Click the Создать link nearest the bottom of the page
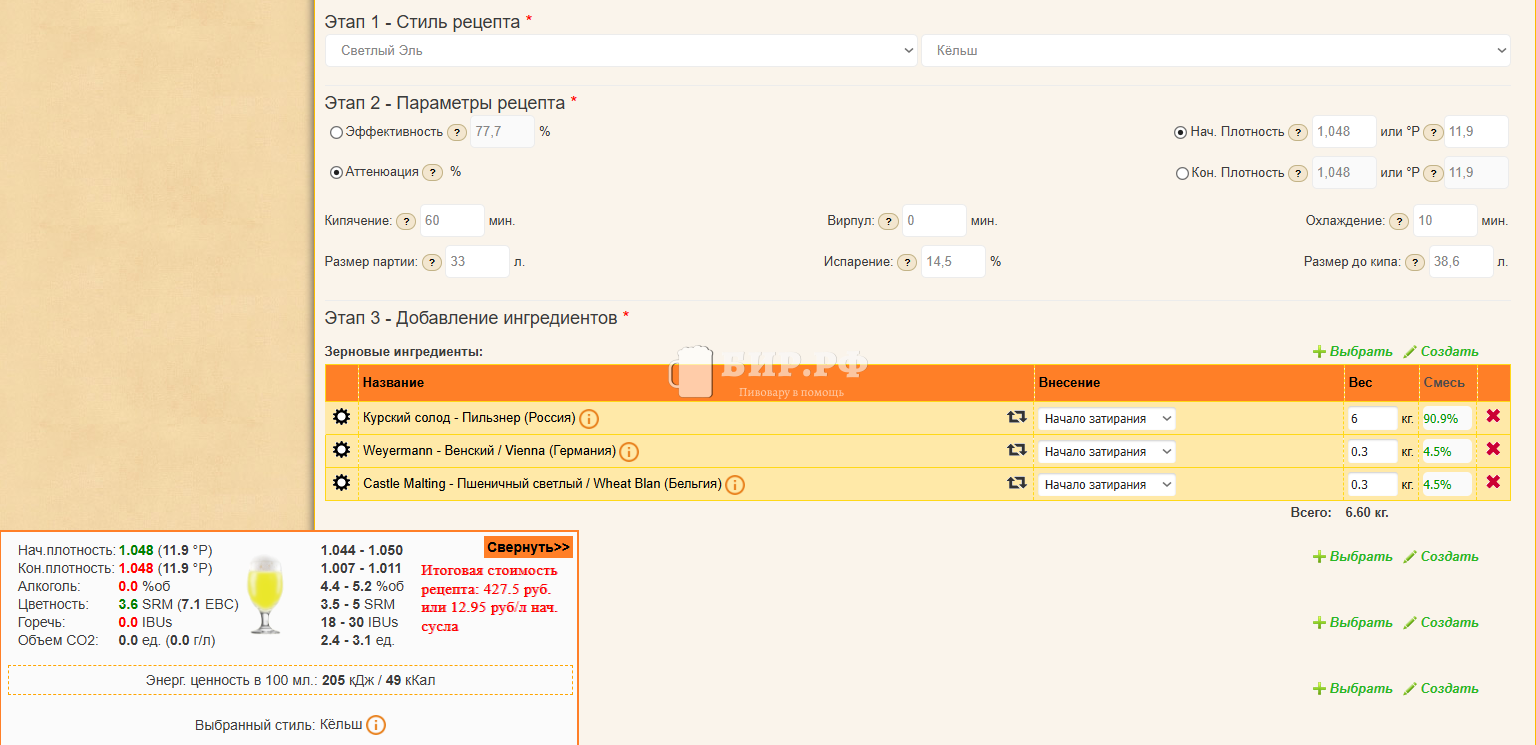The width and height of the screenshot is (1536, 745). coord(1441,688)
